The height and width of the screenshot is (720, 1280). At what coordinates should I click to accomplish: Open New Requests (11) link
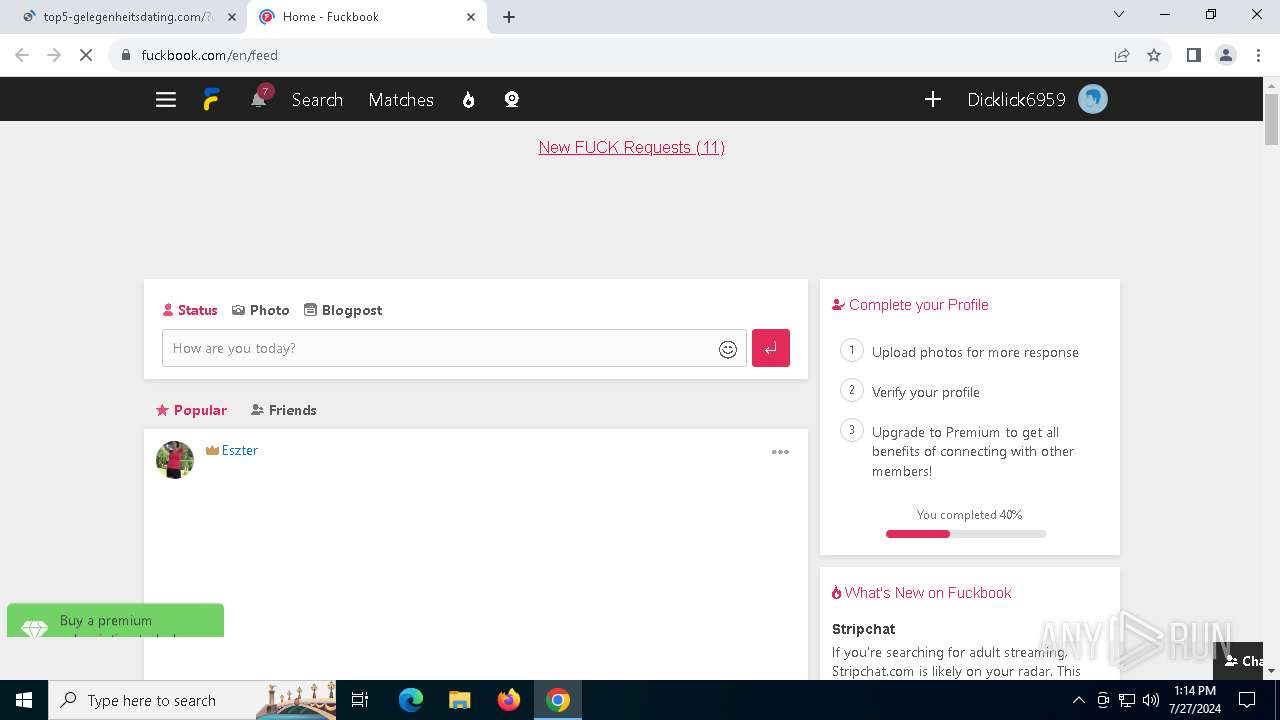(x=631, y=147)
